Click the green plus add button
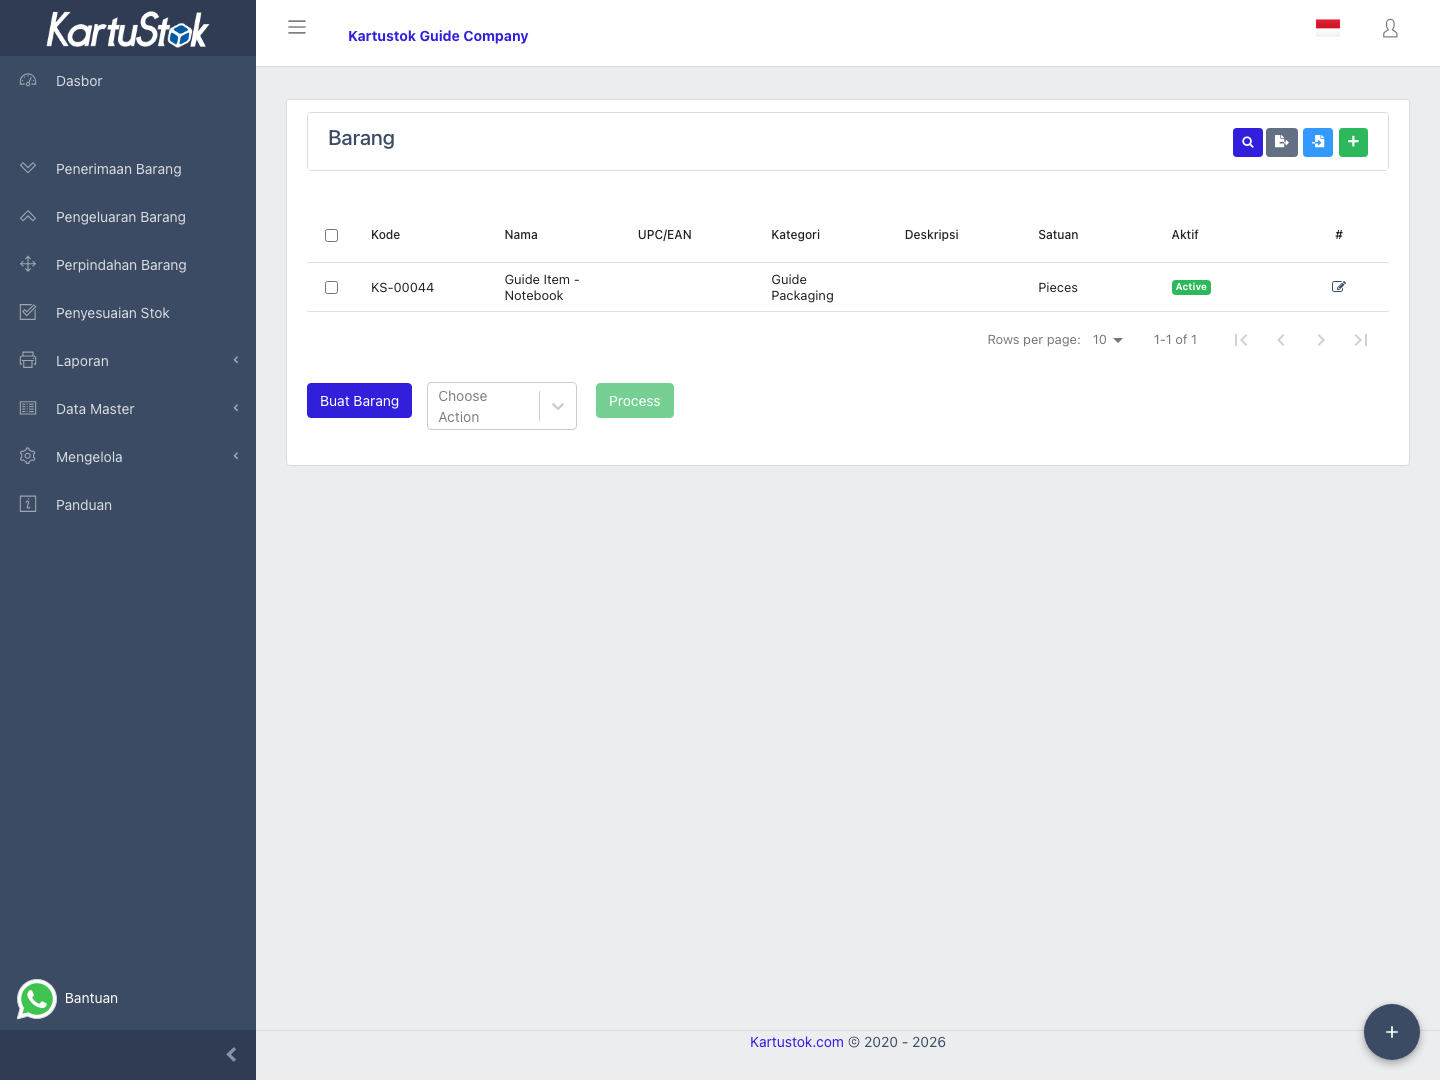The height and width of the screenshot is (1080, 1440). click(x=1353, y=142)
